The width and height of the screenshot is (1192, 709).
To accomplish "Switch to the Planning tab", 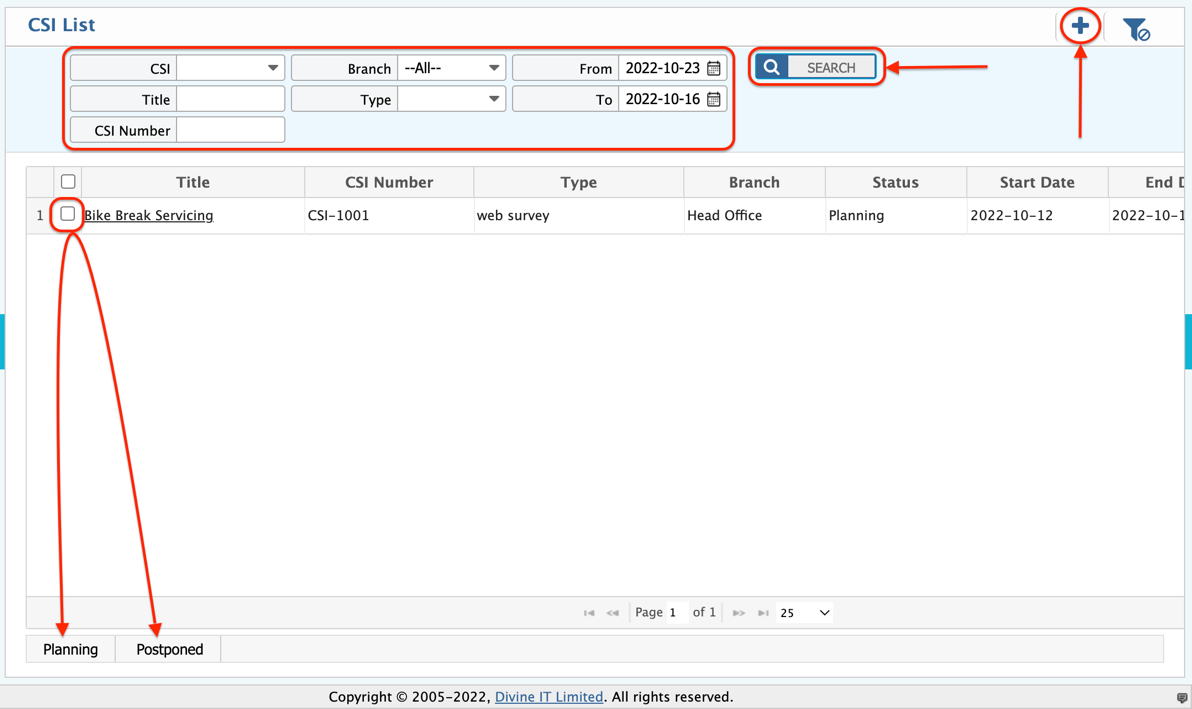I will pyautogui.click(x=69, y=649).
